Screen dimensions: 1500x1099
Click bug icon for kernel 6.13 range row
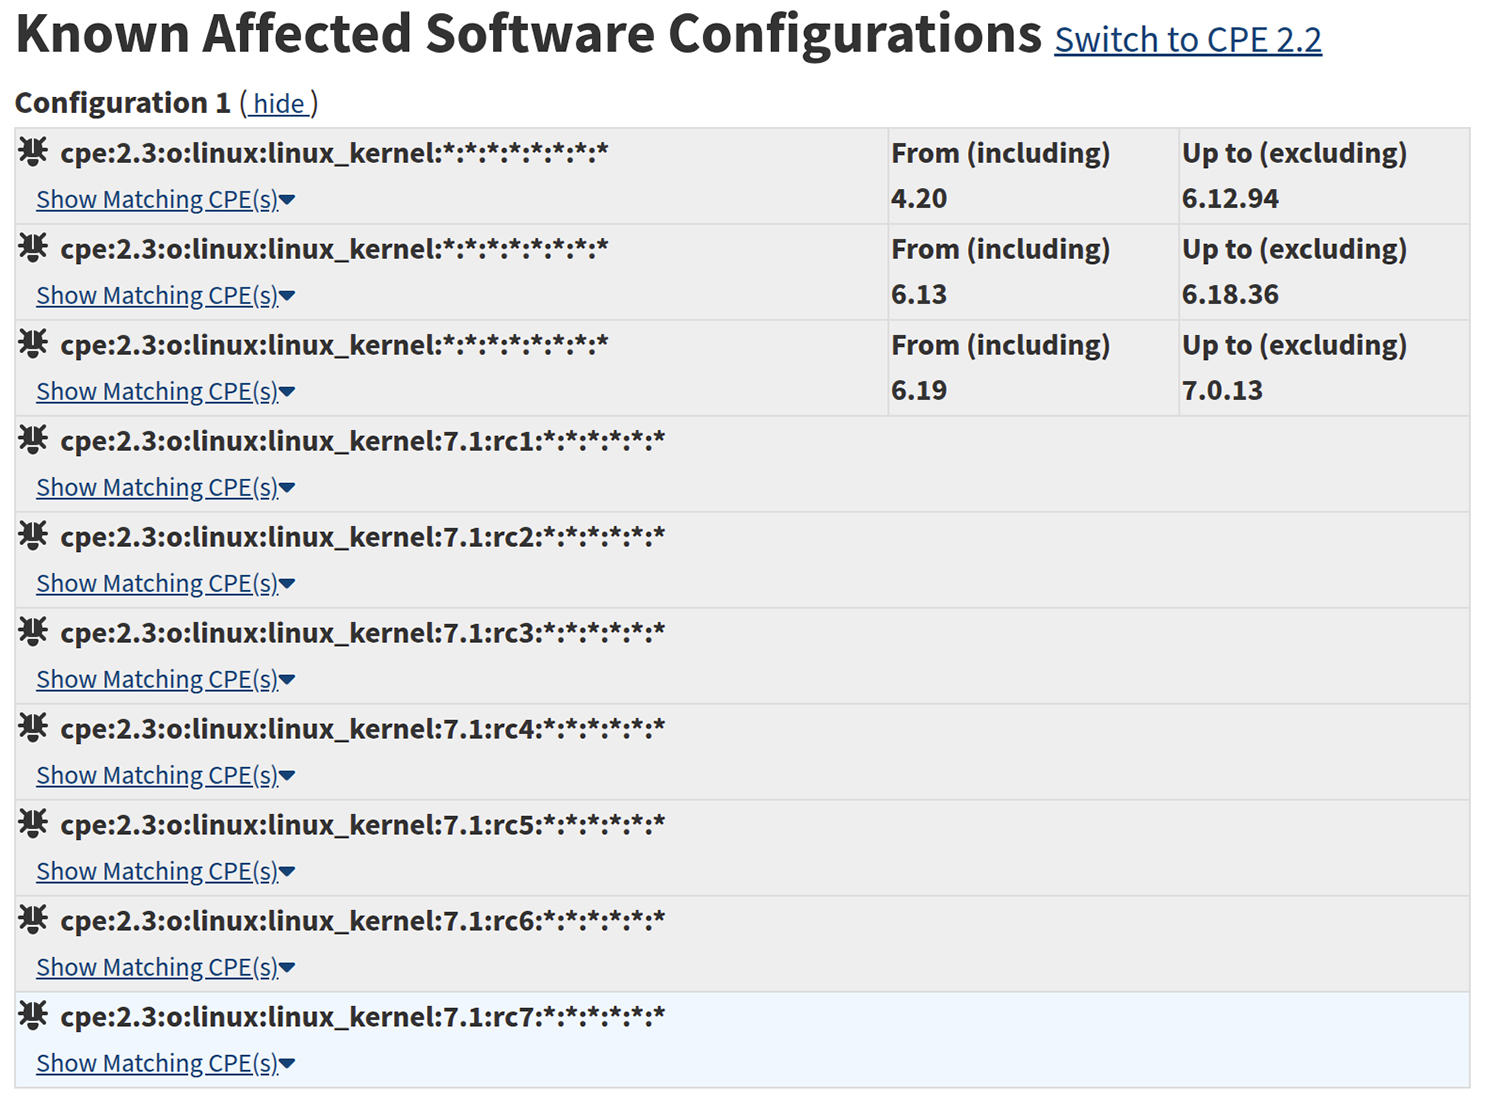33,248
